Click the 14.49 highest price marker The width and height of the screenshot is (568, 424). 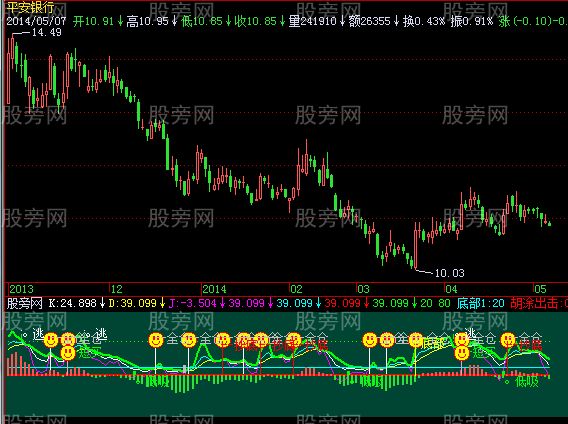(47, 32)
